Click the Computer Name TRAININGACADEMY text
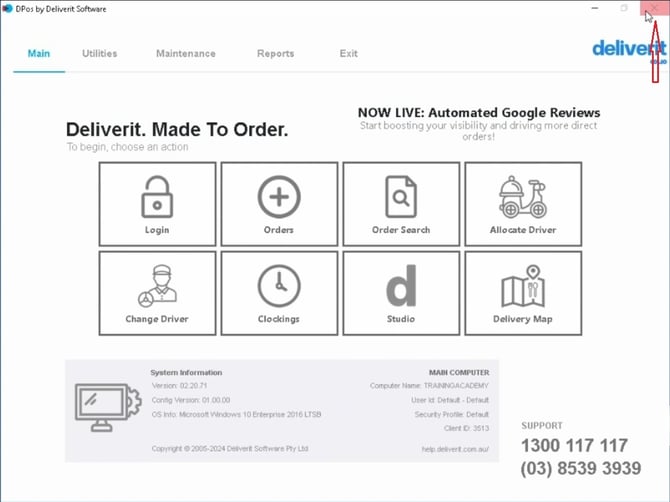 [429, 385]
